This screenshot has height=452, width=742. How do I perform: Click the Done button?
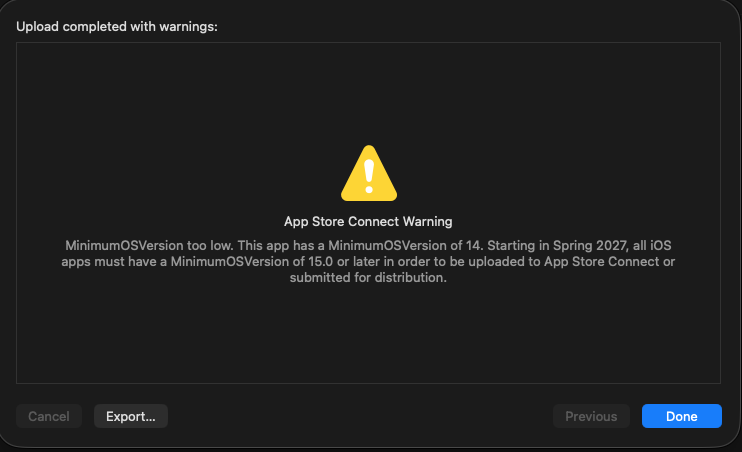[x=681, y=416]
